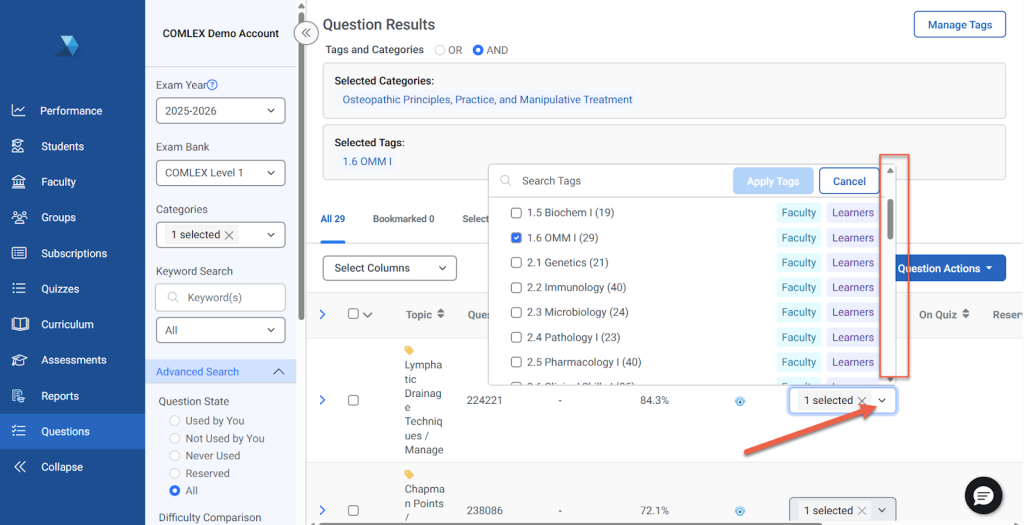The width and height of the screenshot is (1024, 525).
Task: Check the 2.1 Genetics tag checkbox
Action: pos(516,263)
